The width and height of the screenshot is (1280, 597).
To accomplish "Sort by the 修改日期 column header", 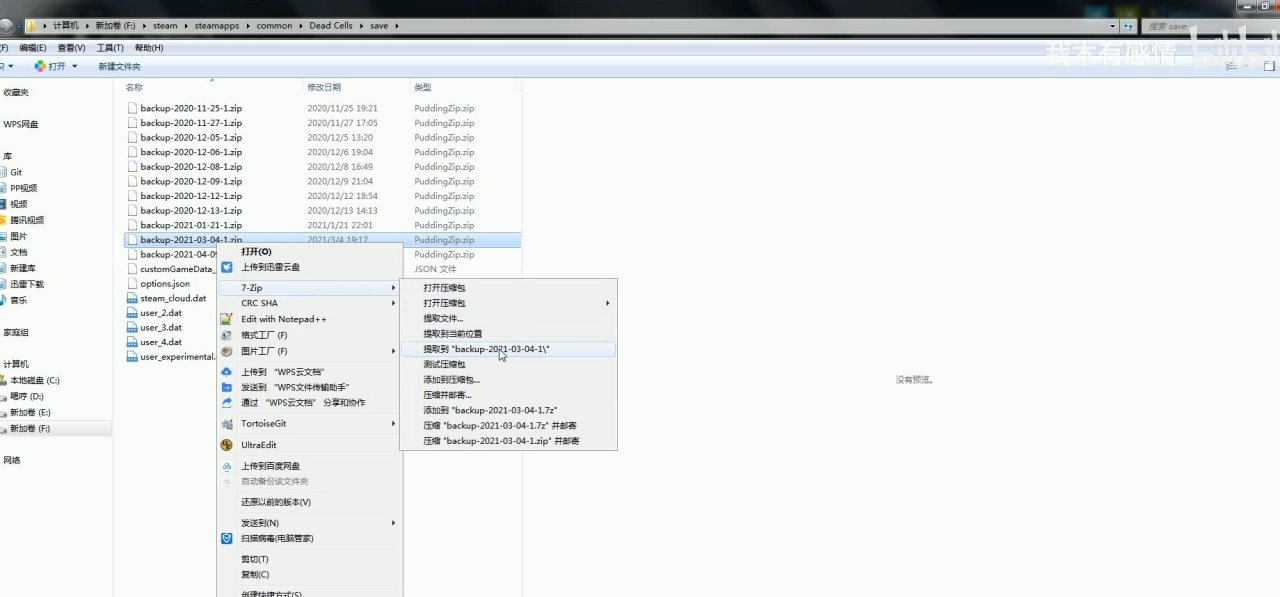I will (x=324, y=87).
